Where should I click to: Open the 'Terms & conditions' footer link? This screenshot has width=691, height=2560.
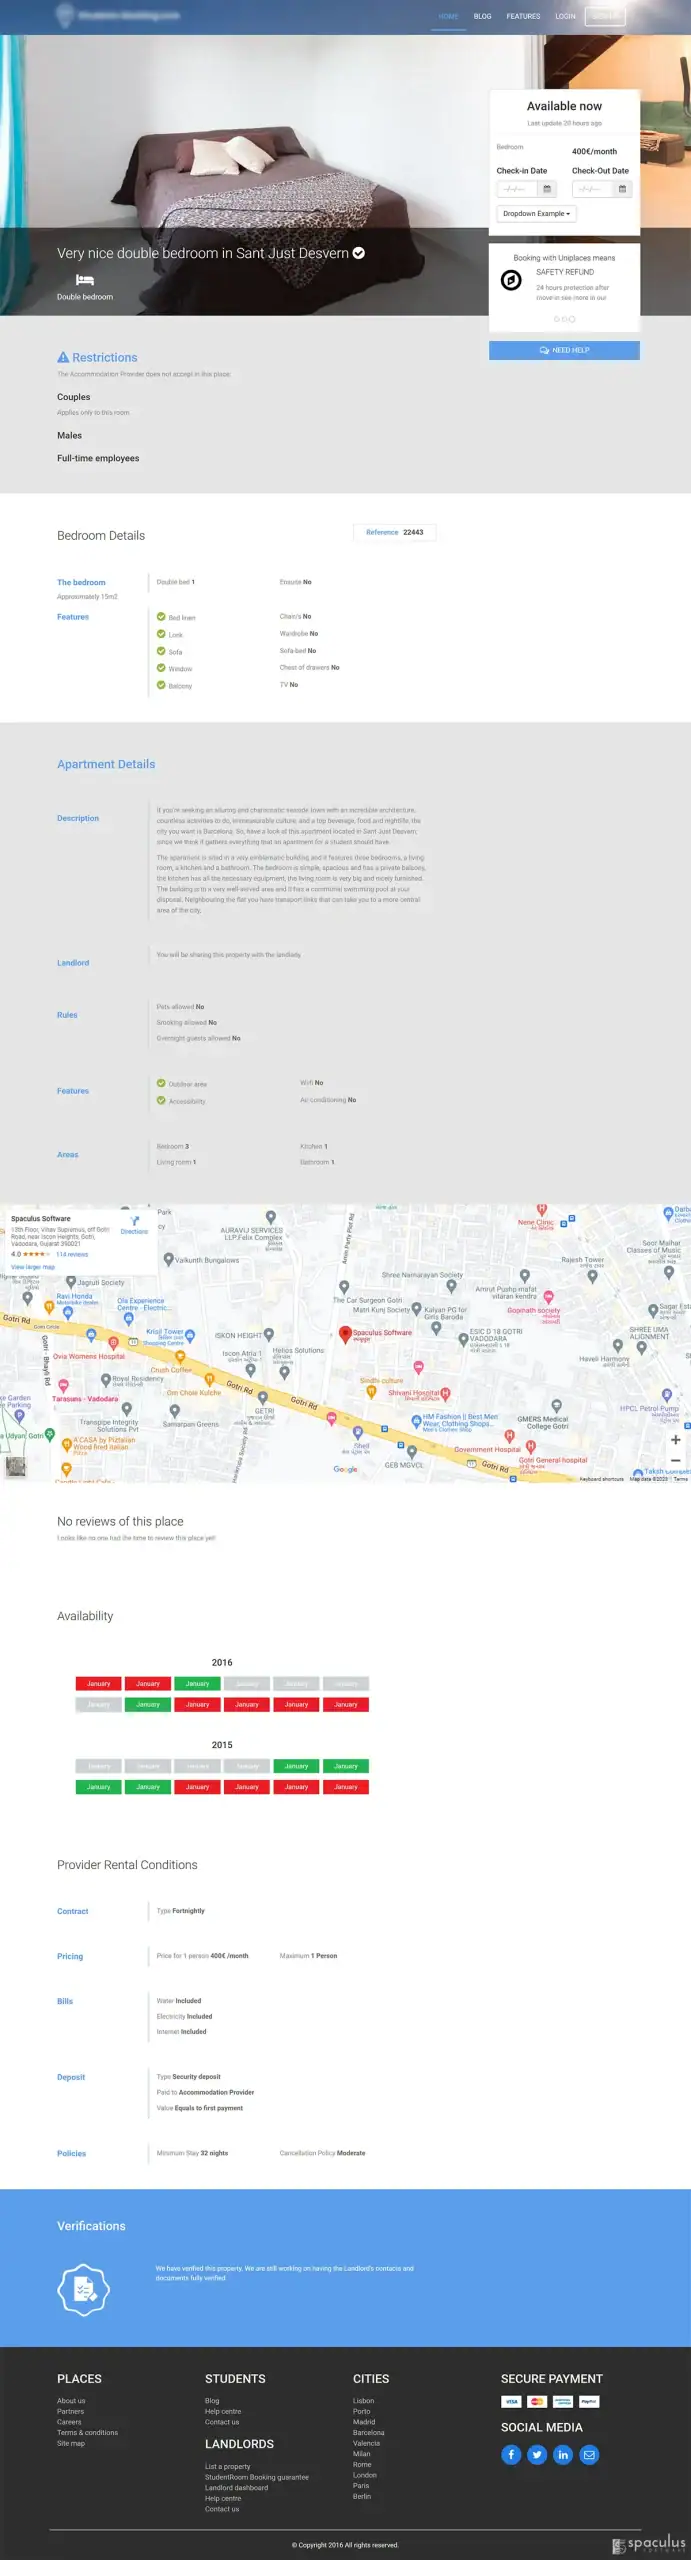pos(87,2432)
